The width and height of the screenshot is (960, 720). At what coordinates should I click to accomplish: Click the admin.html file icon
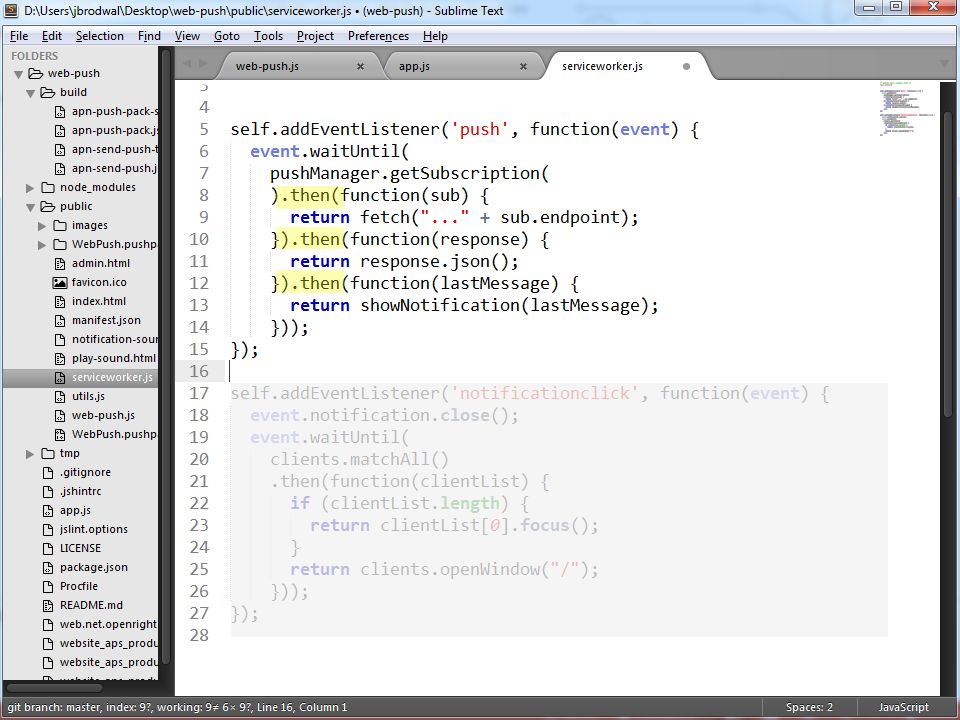60,263
